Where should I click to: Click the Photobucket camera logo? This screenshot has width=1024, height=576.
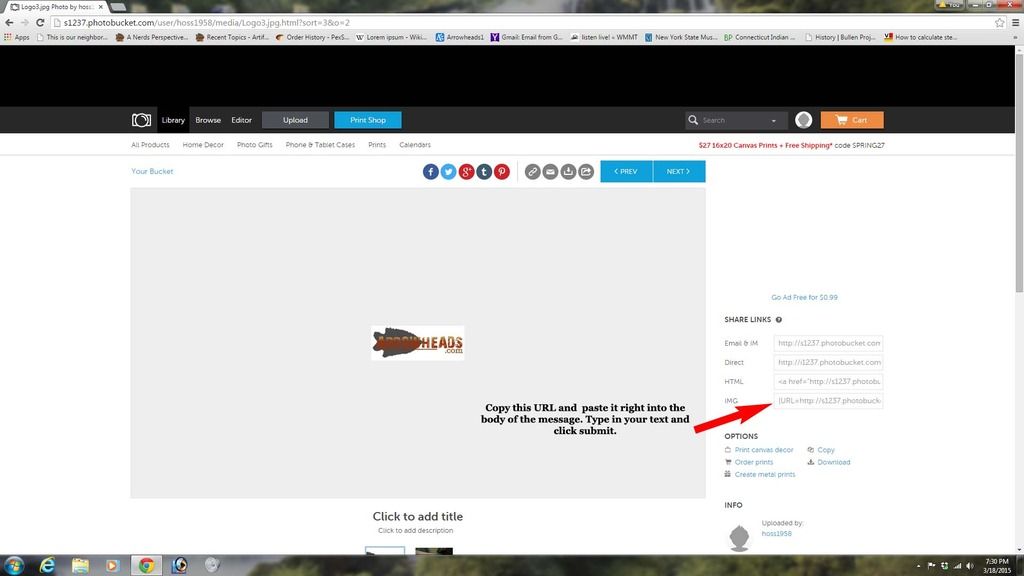141,120
